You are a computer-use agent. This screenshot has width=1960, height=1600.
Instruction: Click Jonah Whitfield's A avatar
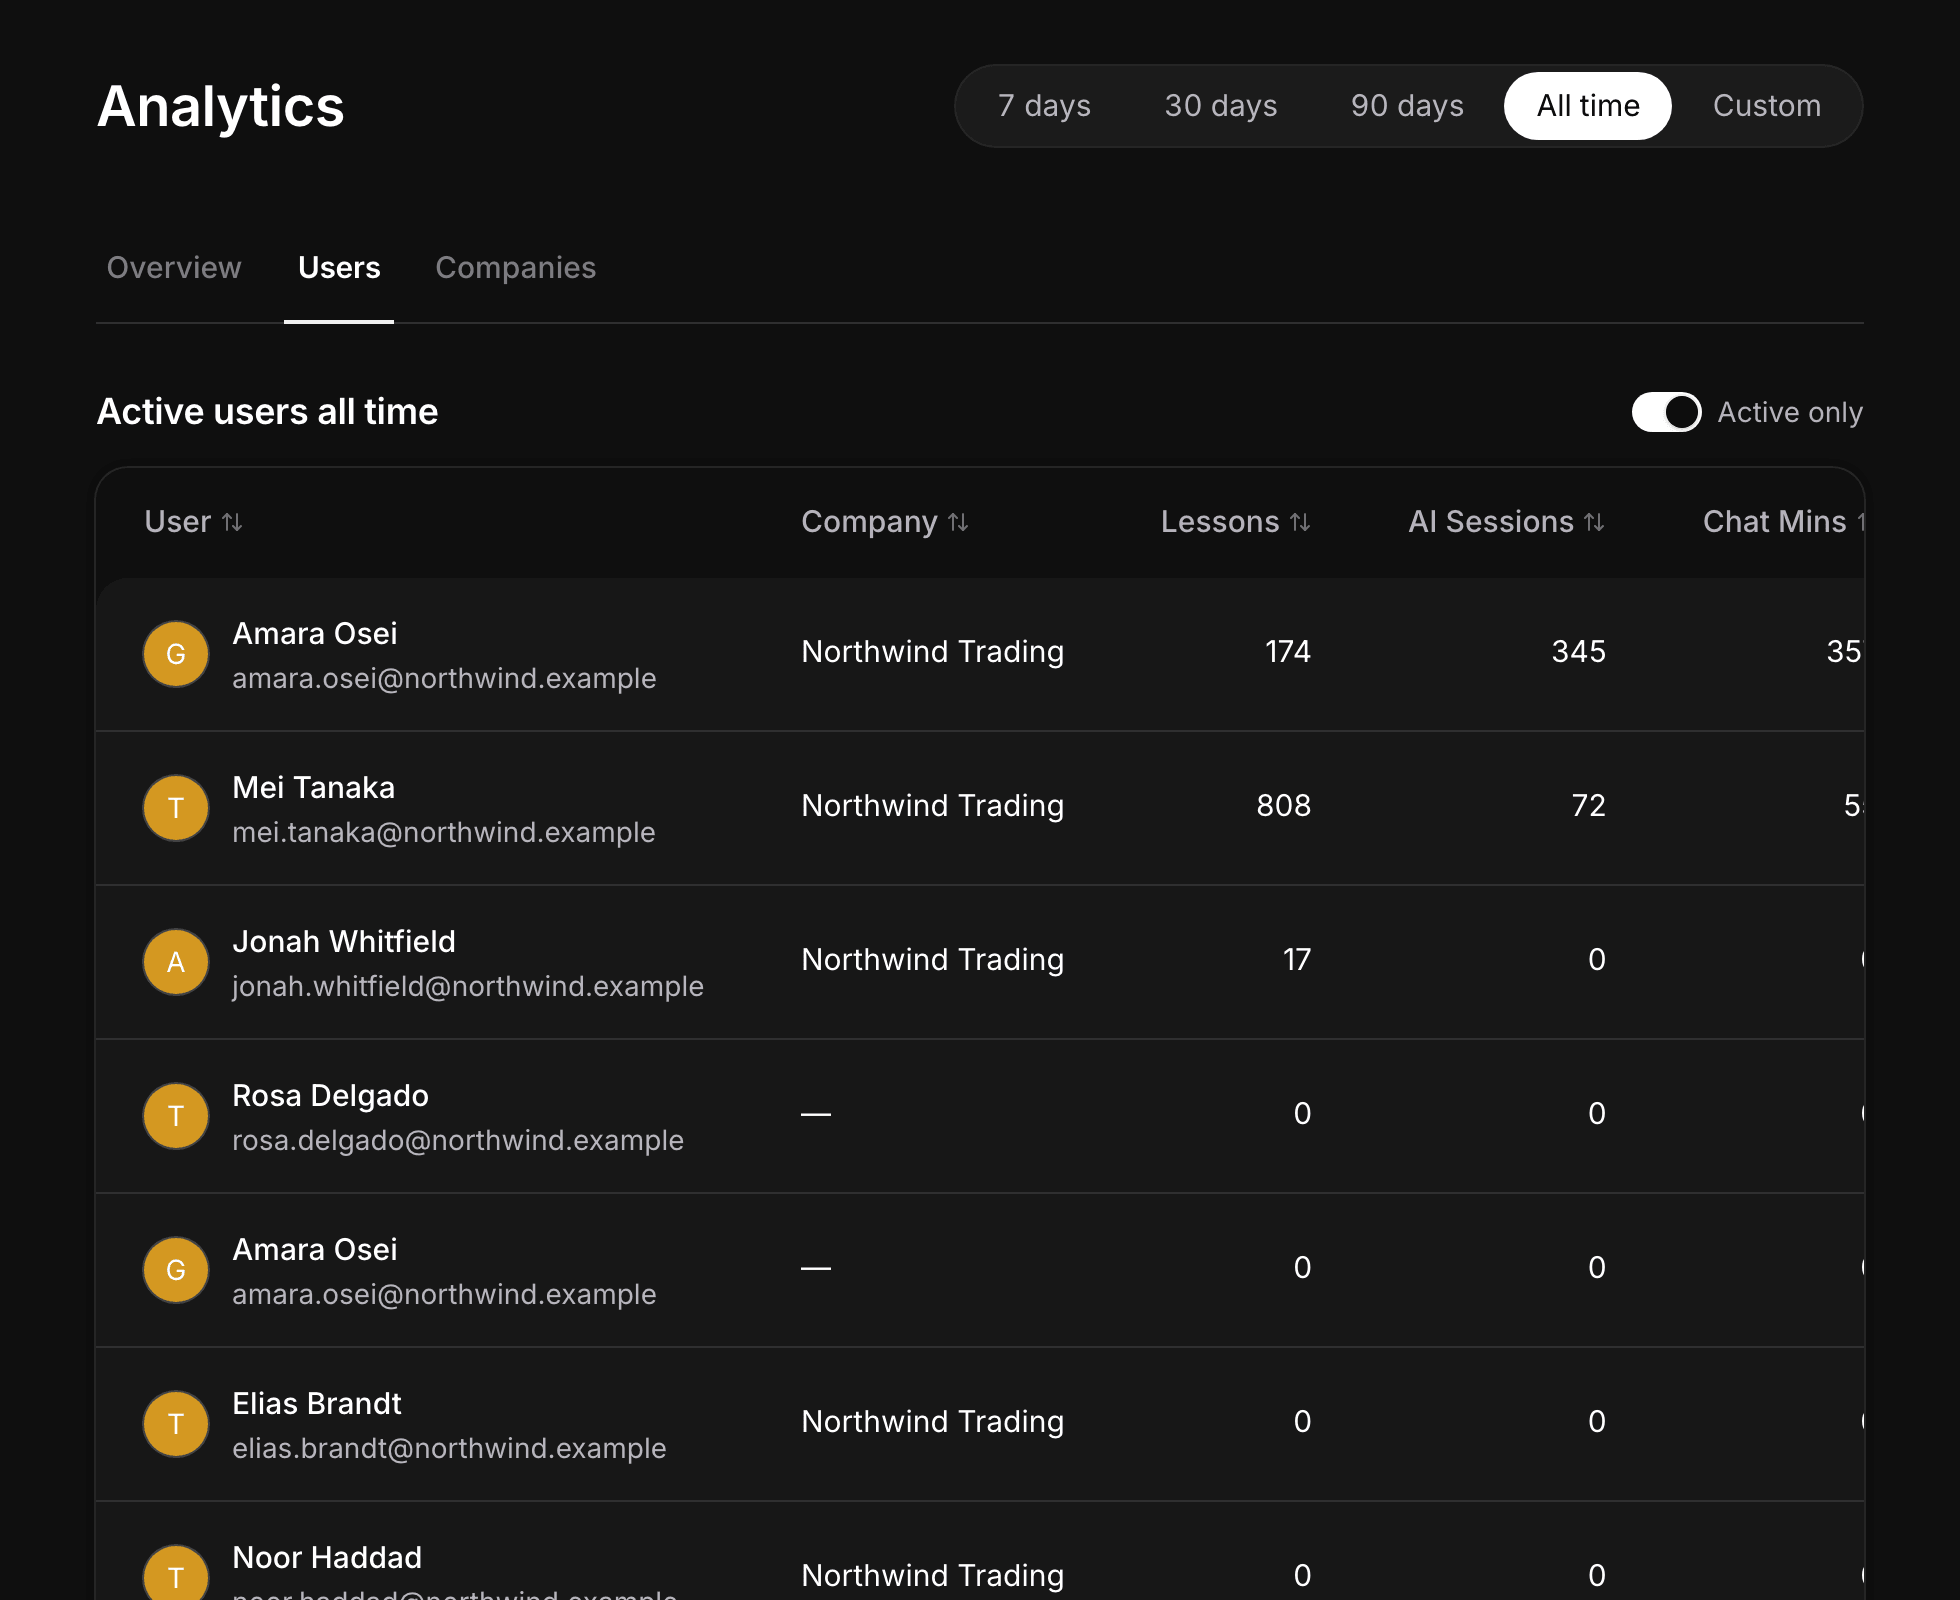(176, 962)
